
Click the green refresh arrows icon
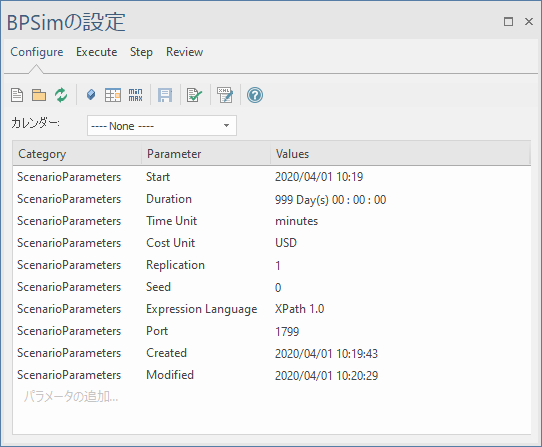61,95
